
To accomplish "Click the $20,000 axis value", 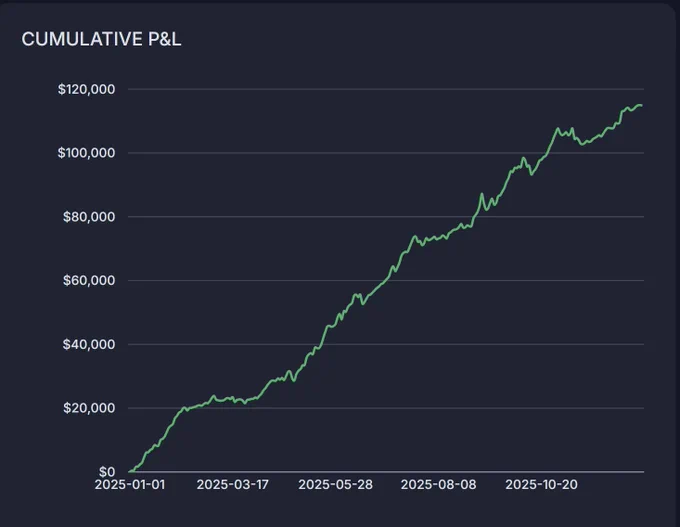I will [89, 408].
